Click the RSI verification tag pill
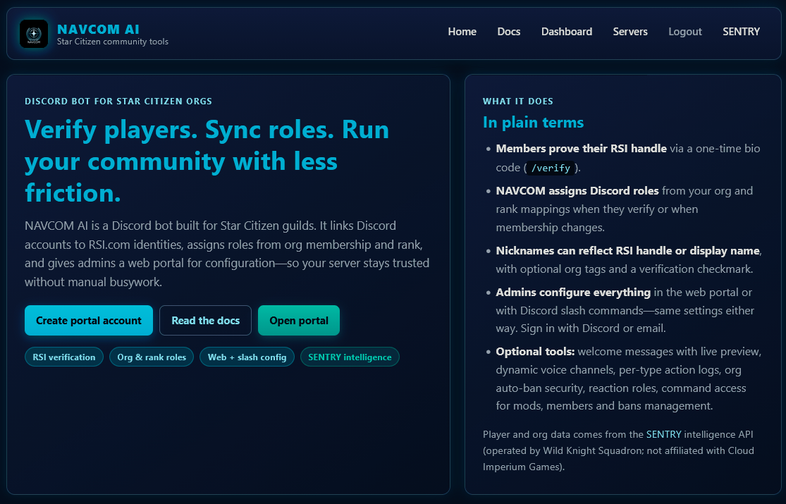 coord(64,357)
